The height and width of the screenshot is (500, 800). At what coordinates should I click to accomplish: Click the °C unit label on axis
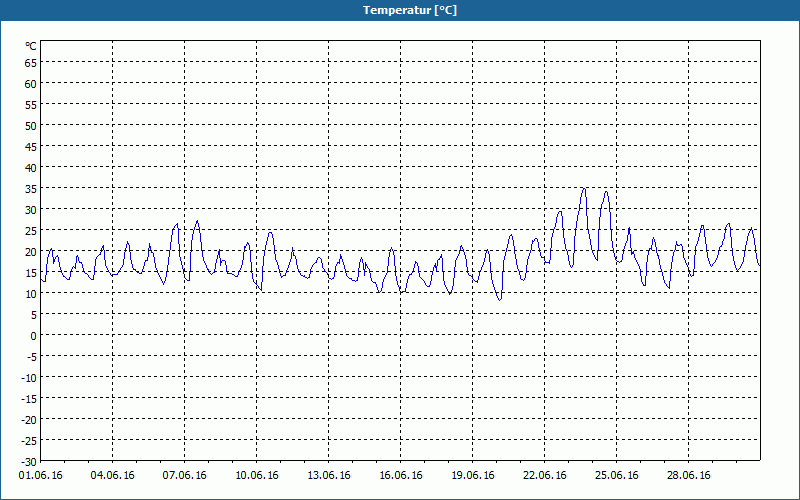(x=31, y=46)
